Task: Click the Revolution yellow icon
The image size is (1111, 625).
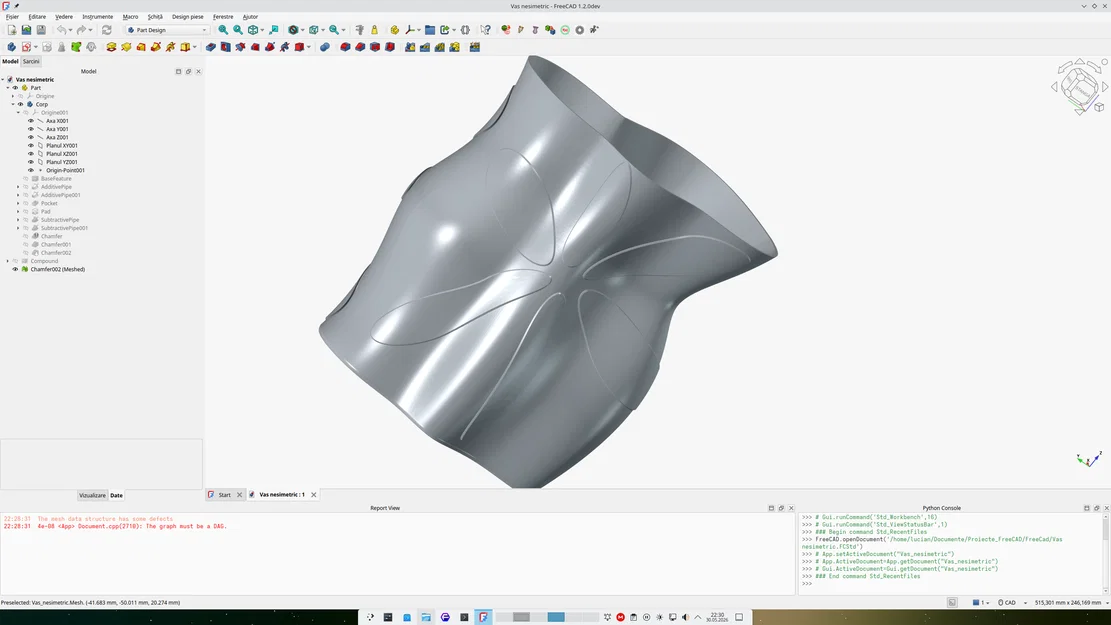Action: pyautogui.click(x=126, y=47)
